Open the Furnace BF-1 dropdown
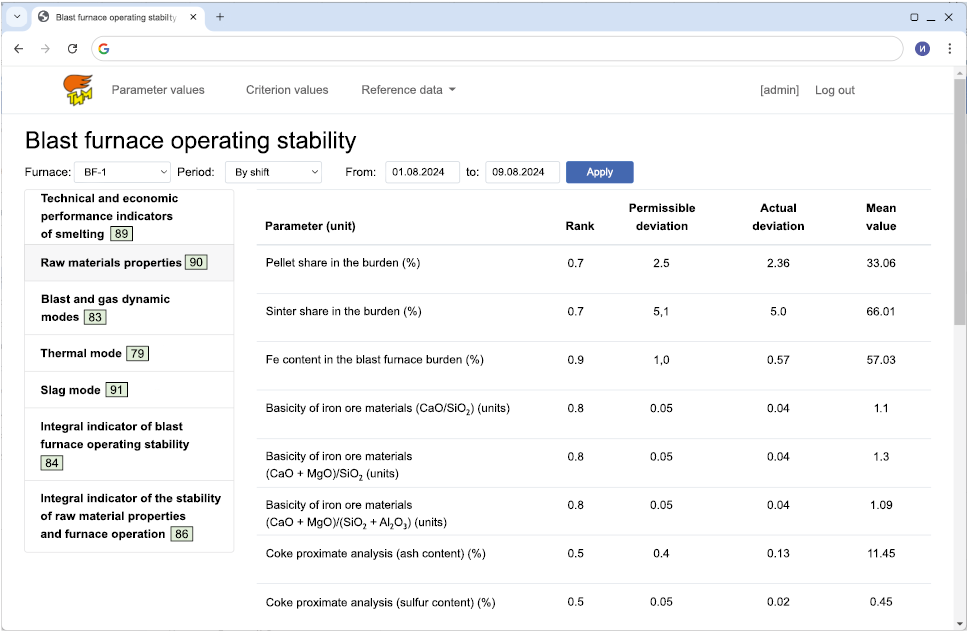Image resolution: width=968 pixels, height=631 pixels. tap(122, 172)
